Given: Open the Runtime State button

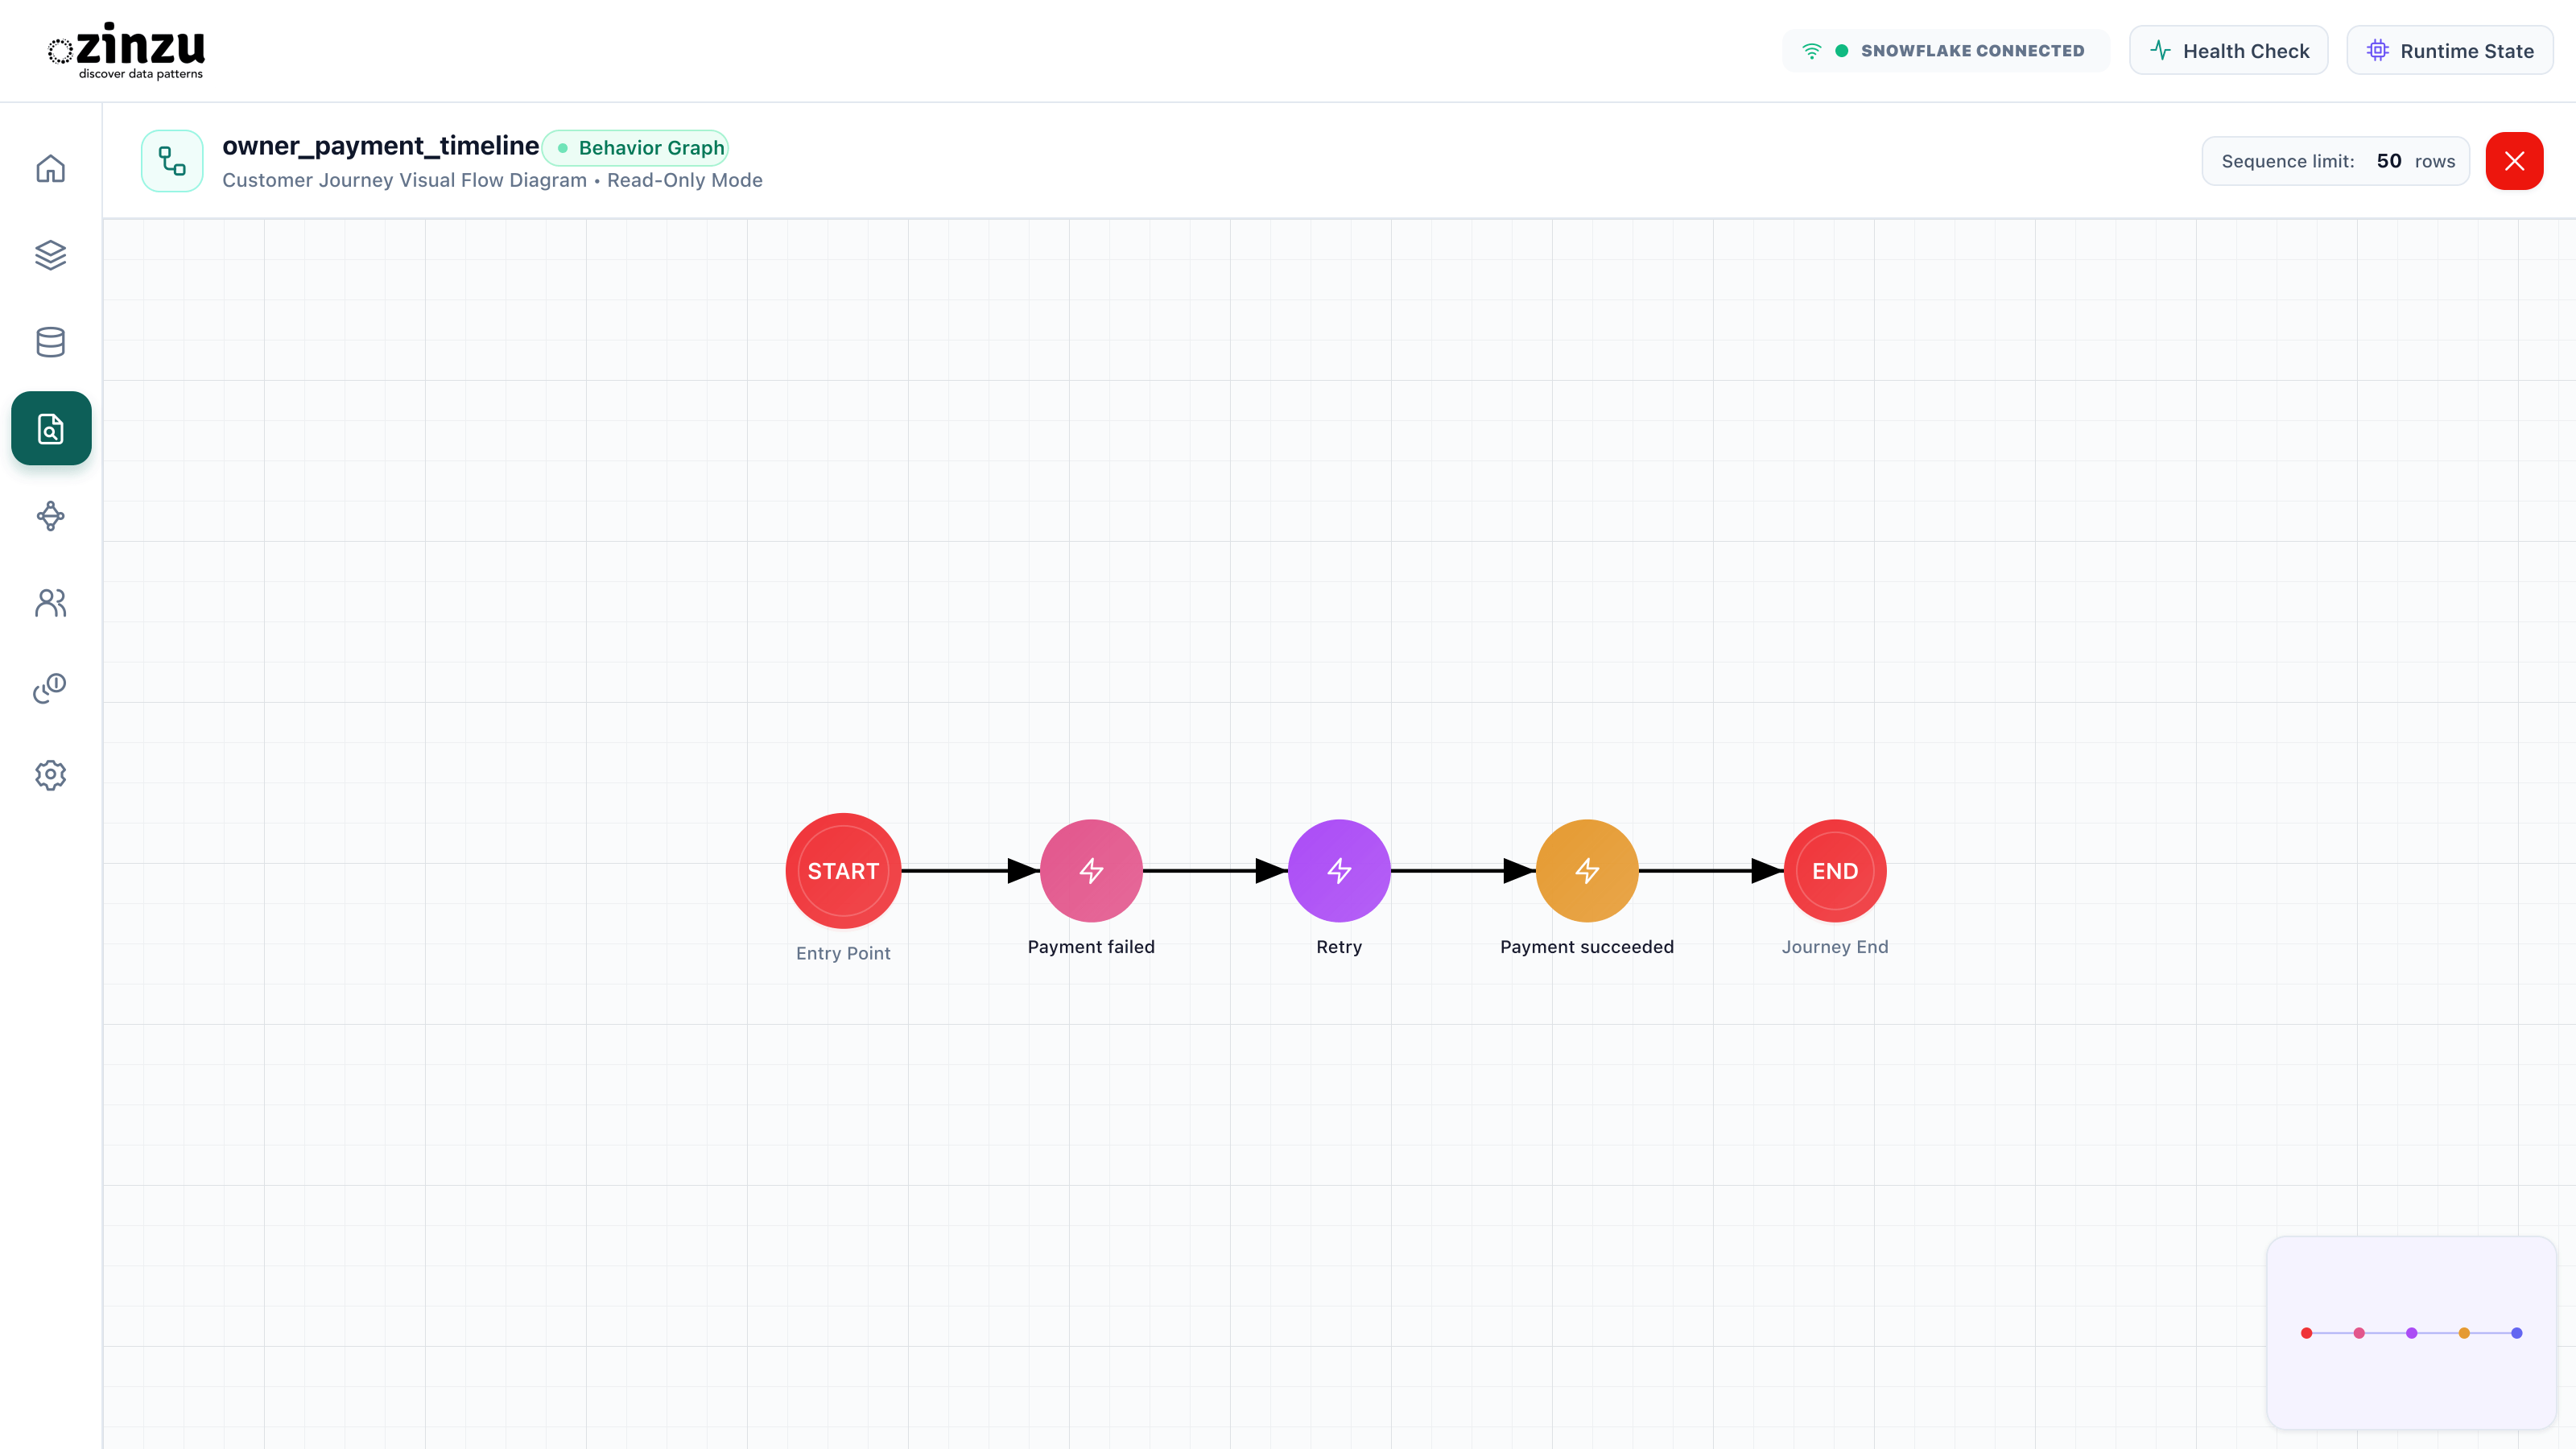Looking at the screenshot, I should pos(2450,51).
